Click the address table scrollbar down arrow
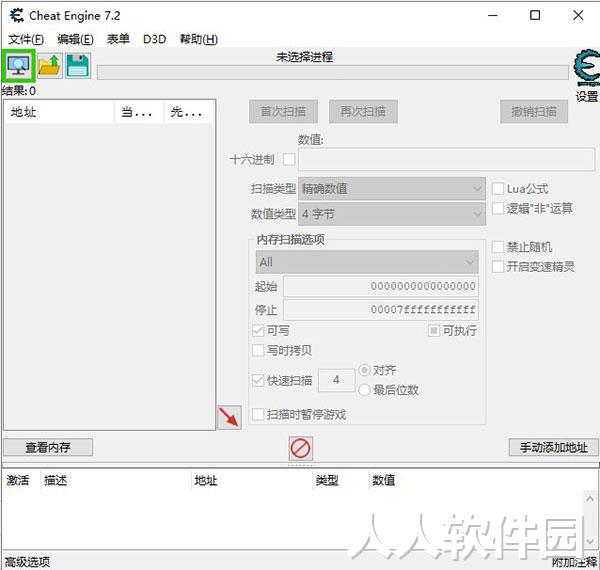 (590, 541)
